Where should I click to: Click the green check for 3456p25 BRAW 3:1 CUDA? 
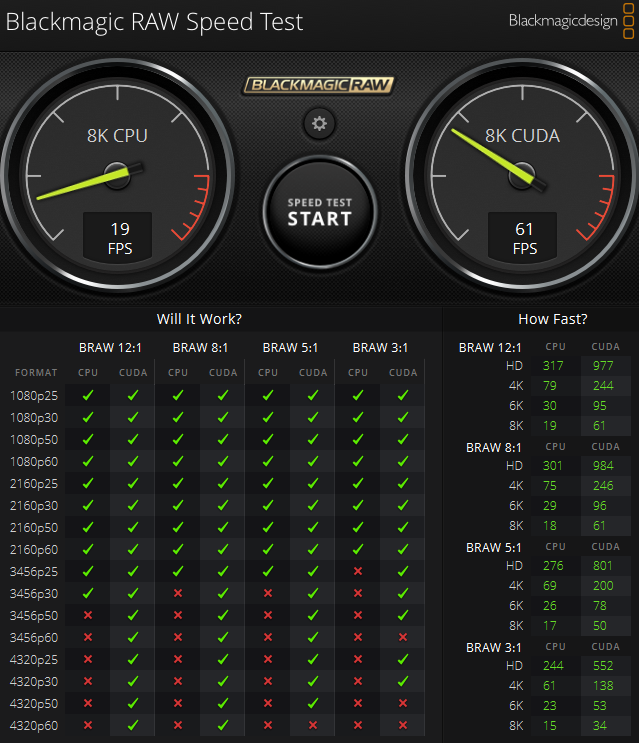pyautogui.click(x=403, y=571)
